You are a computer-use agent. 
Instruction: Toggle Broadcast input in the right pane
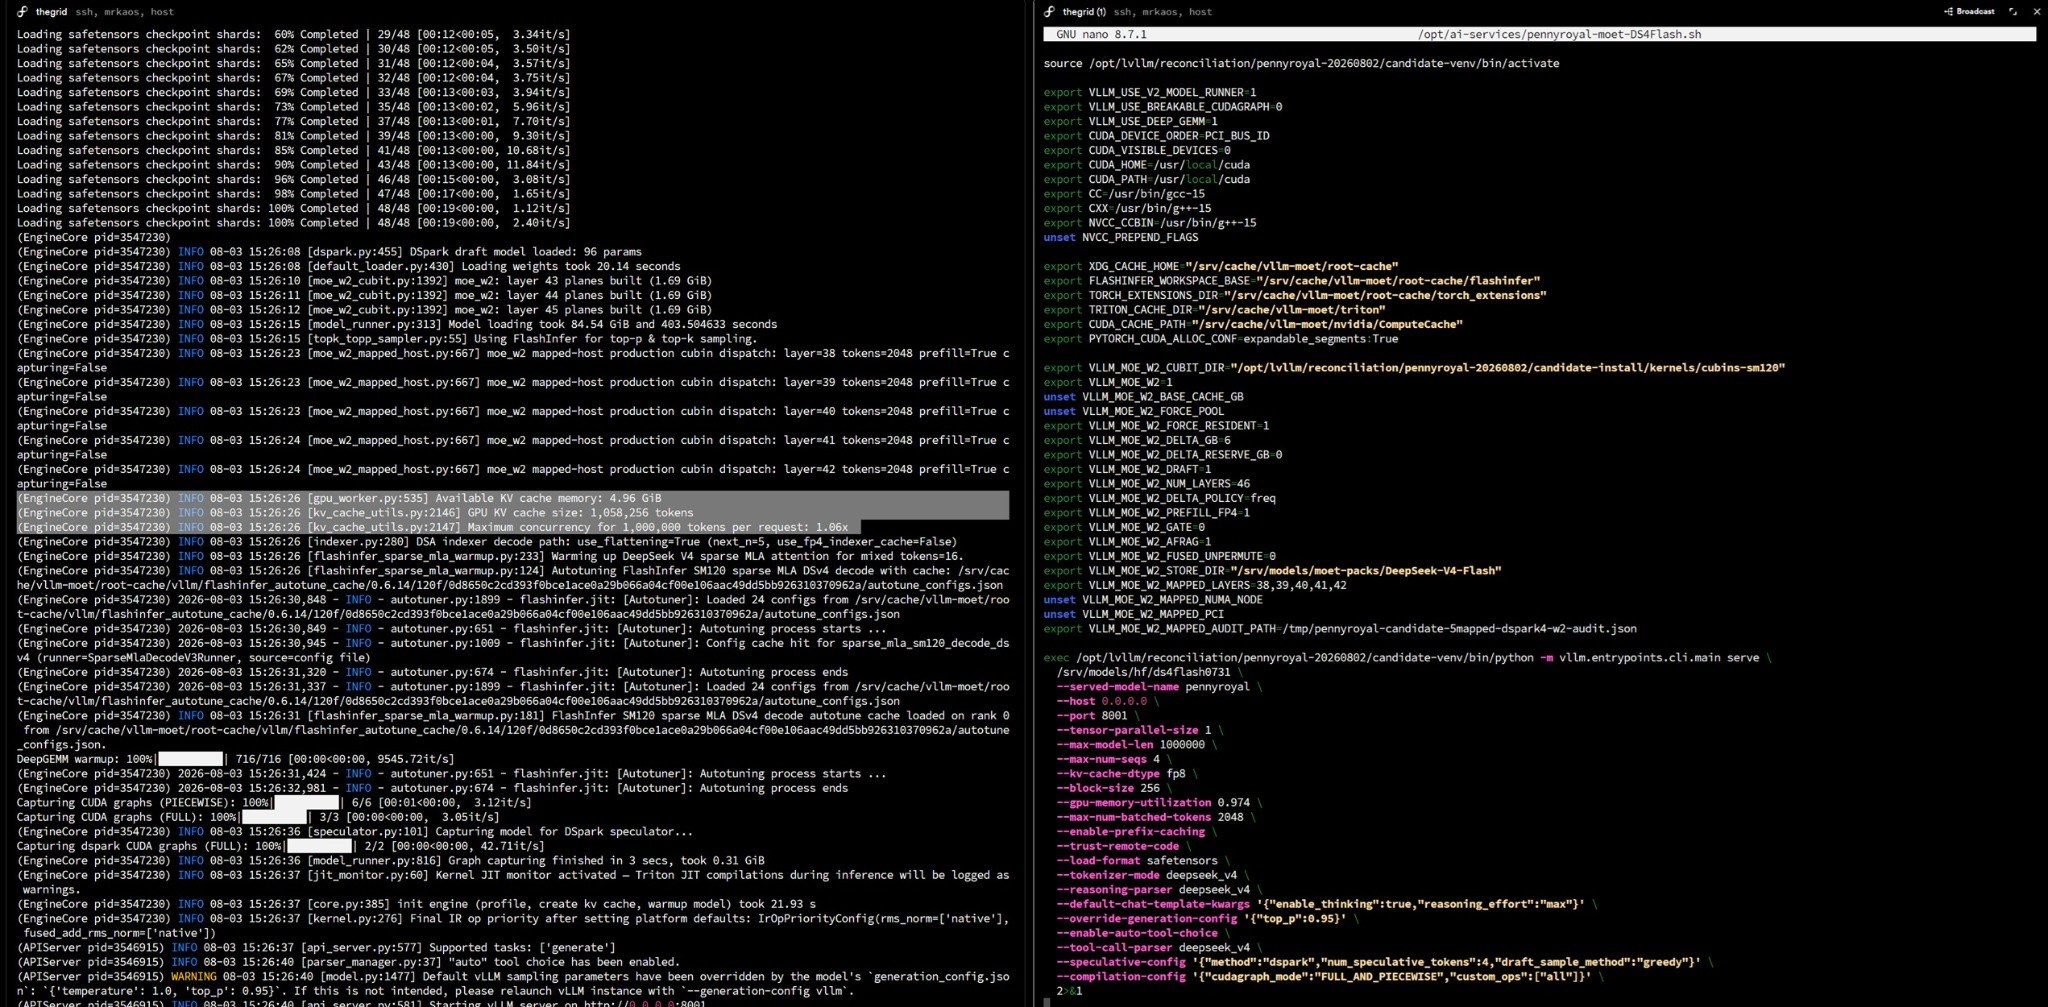pyautogui.click(x=1969, y=12)
